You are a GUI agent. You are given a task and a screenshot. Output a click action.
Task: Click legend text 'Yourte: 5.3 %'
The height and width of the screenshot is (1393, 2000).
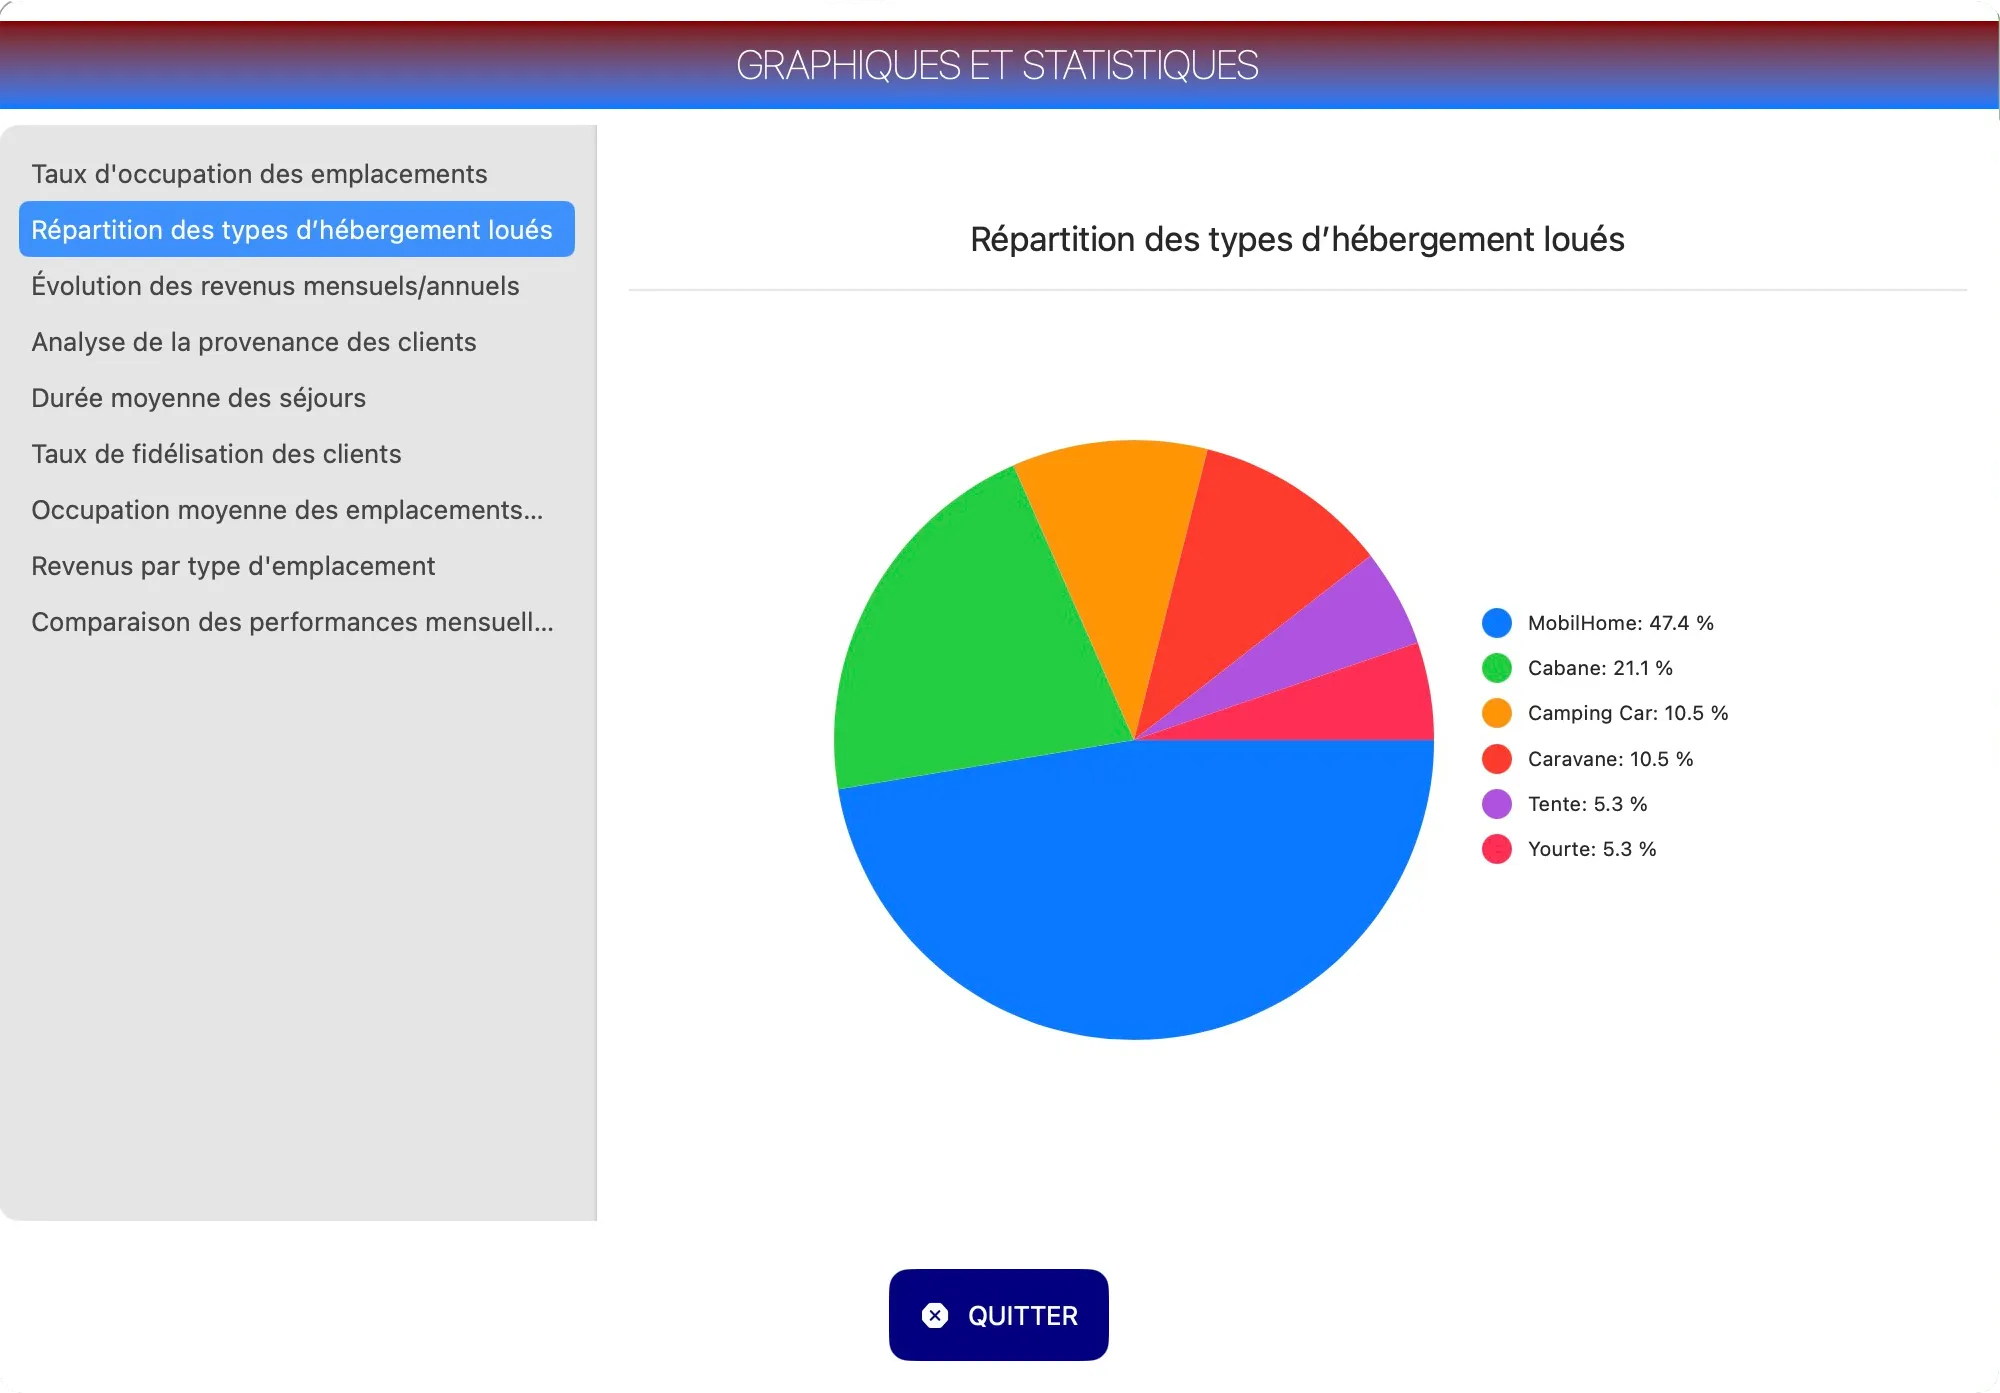pos(1592,849)
